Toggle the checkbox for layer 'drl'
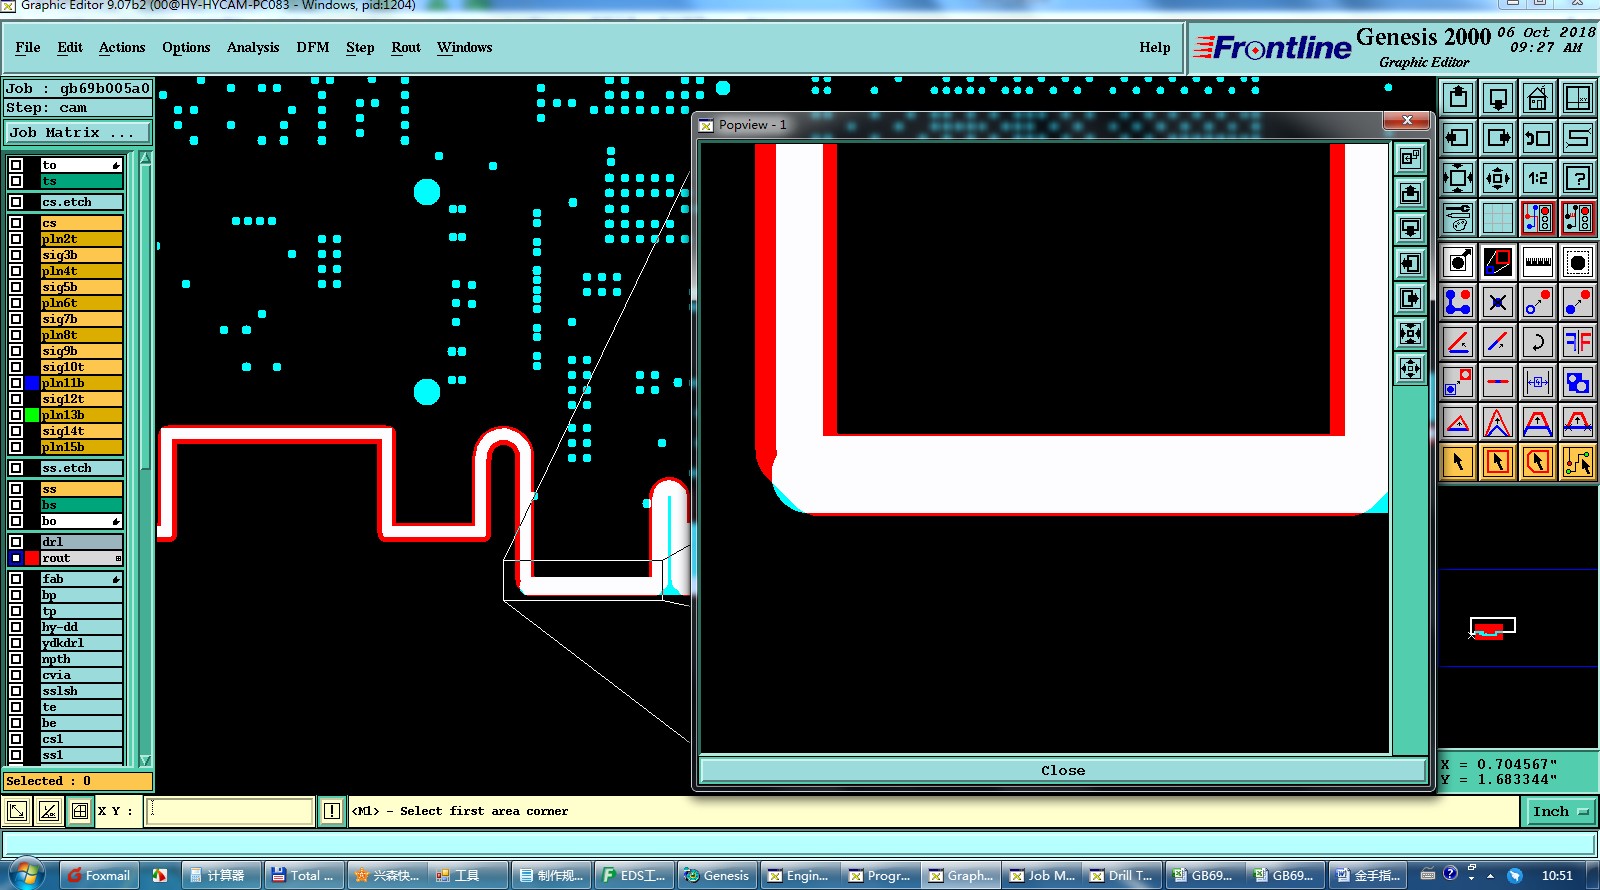 click(16, 542)
